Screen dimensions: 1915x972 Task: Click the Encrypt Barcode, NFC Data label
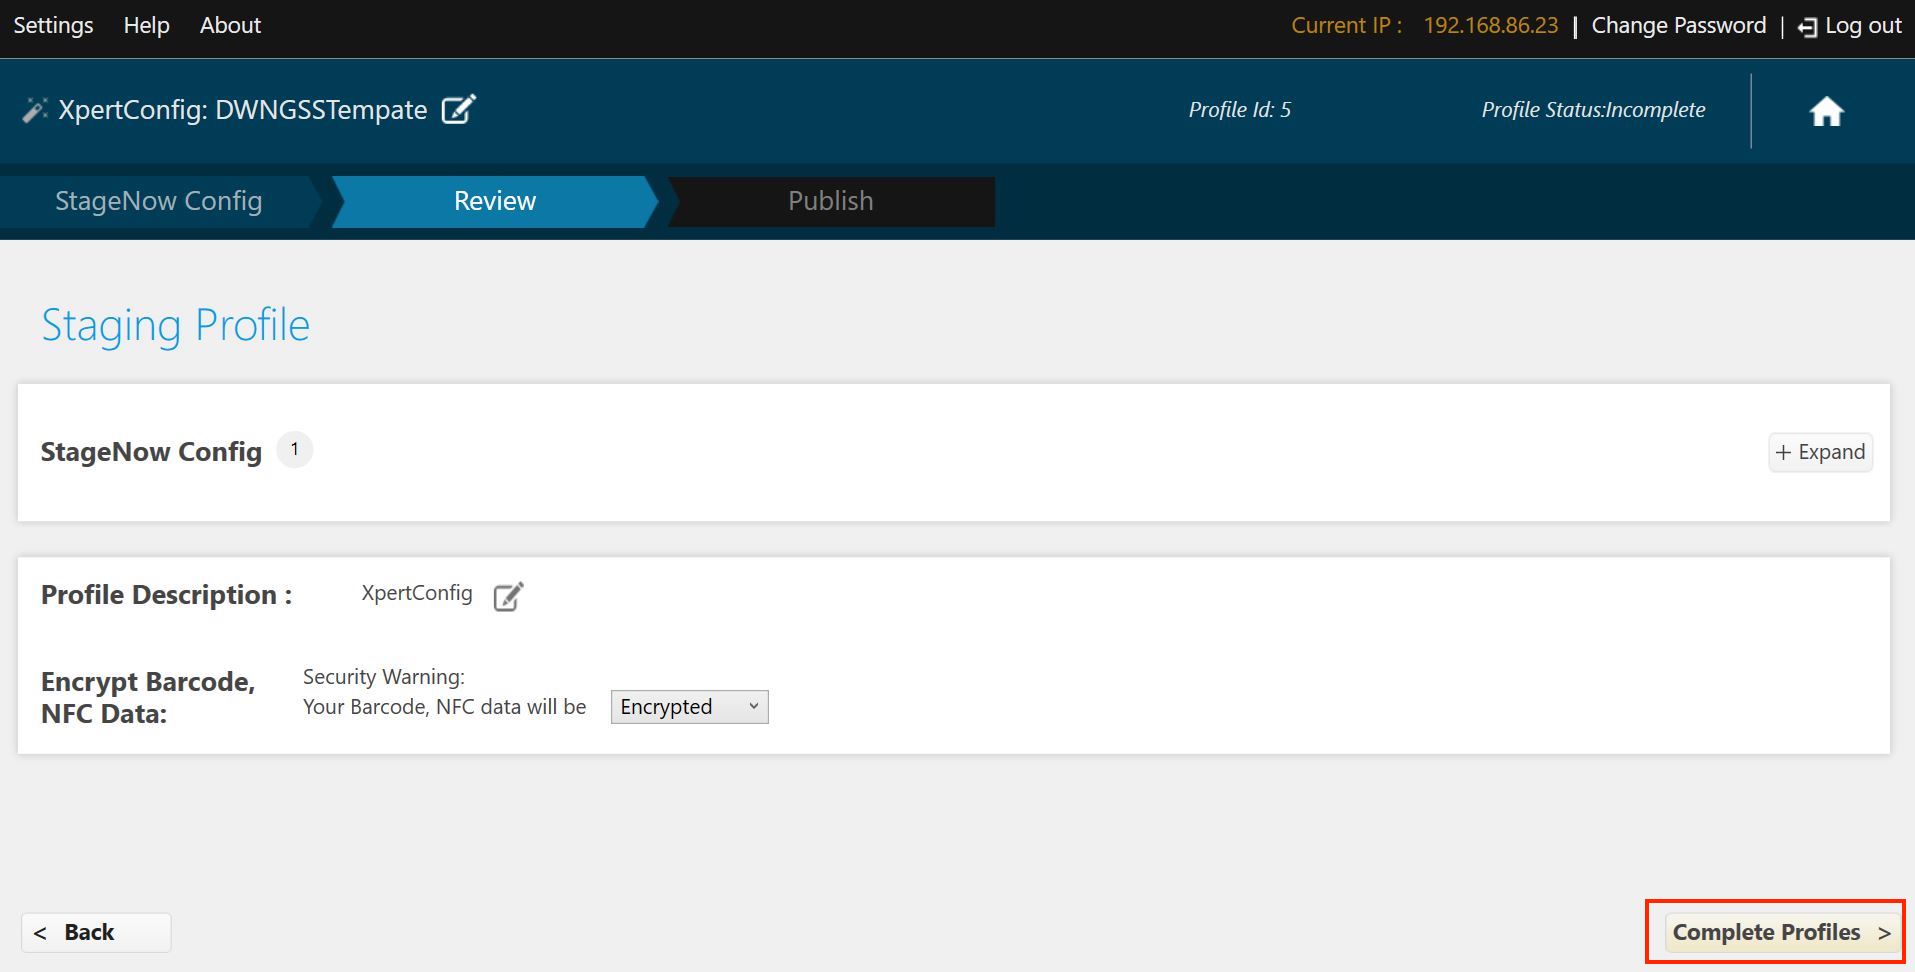(148, 697)
